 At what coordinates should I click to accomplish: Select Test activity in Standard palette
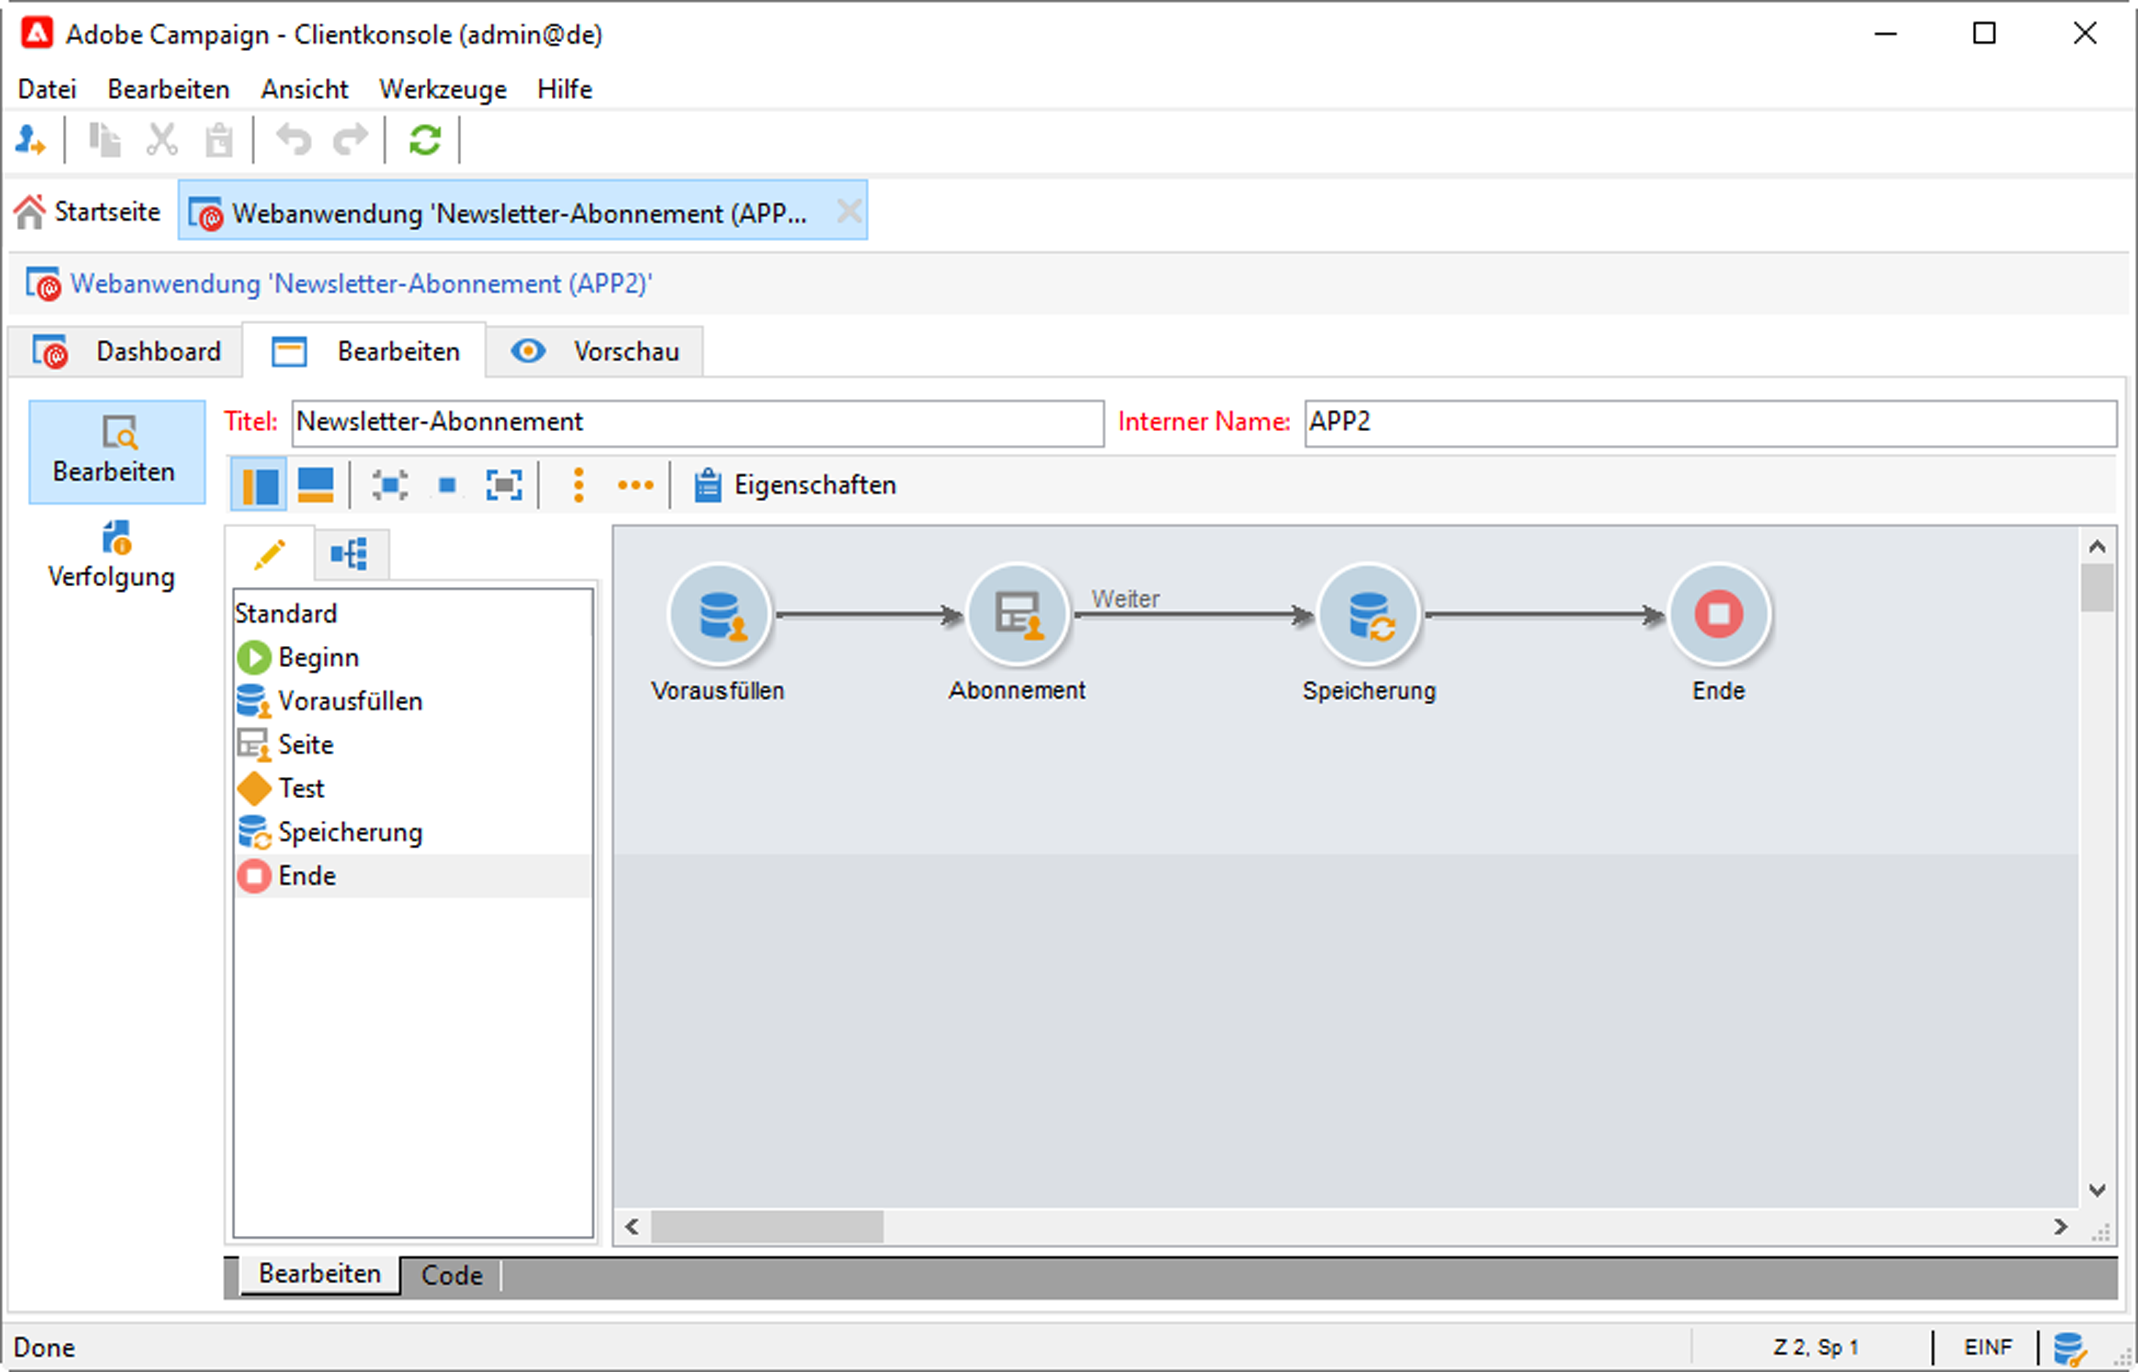coord(301,789)
